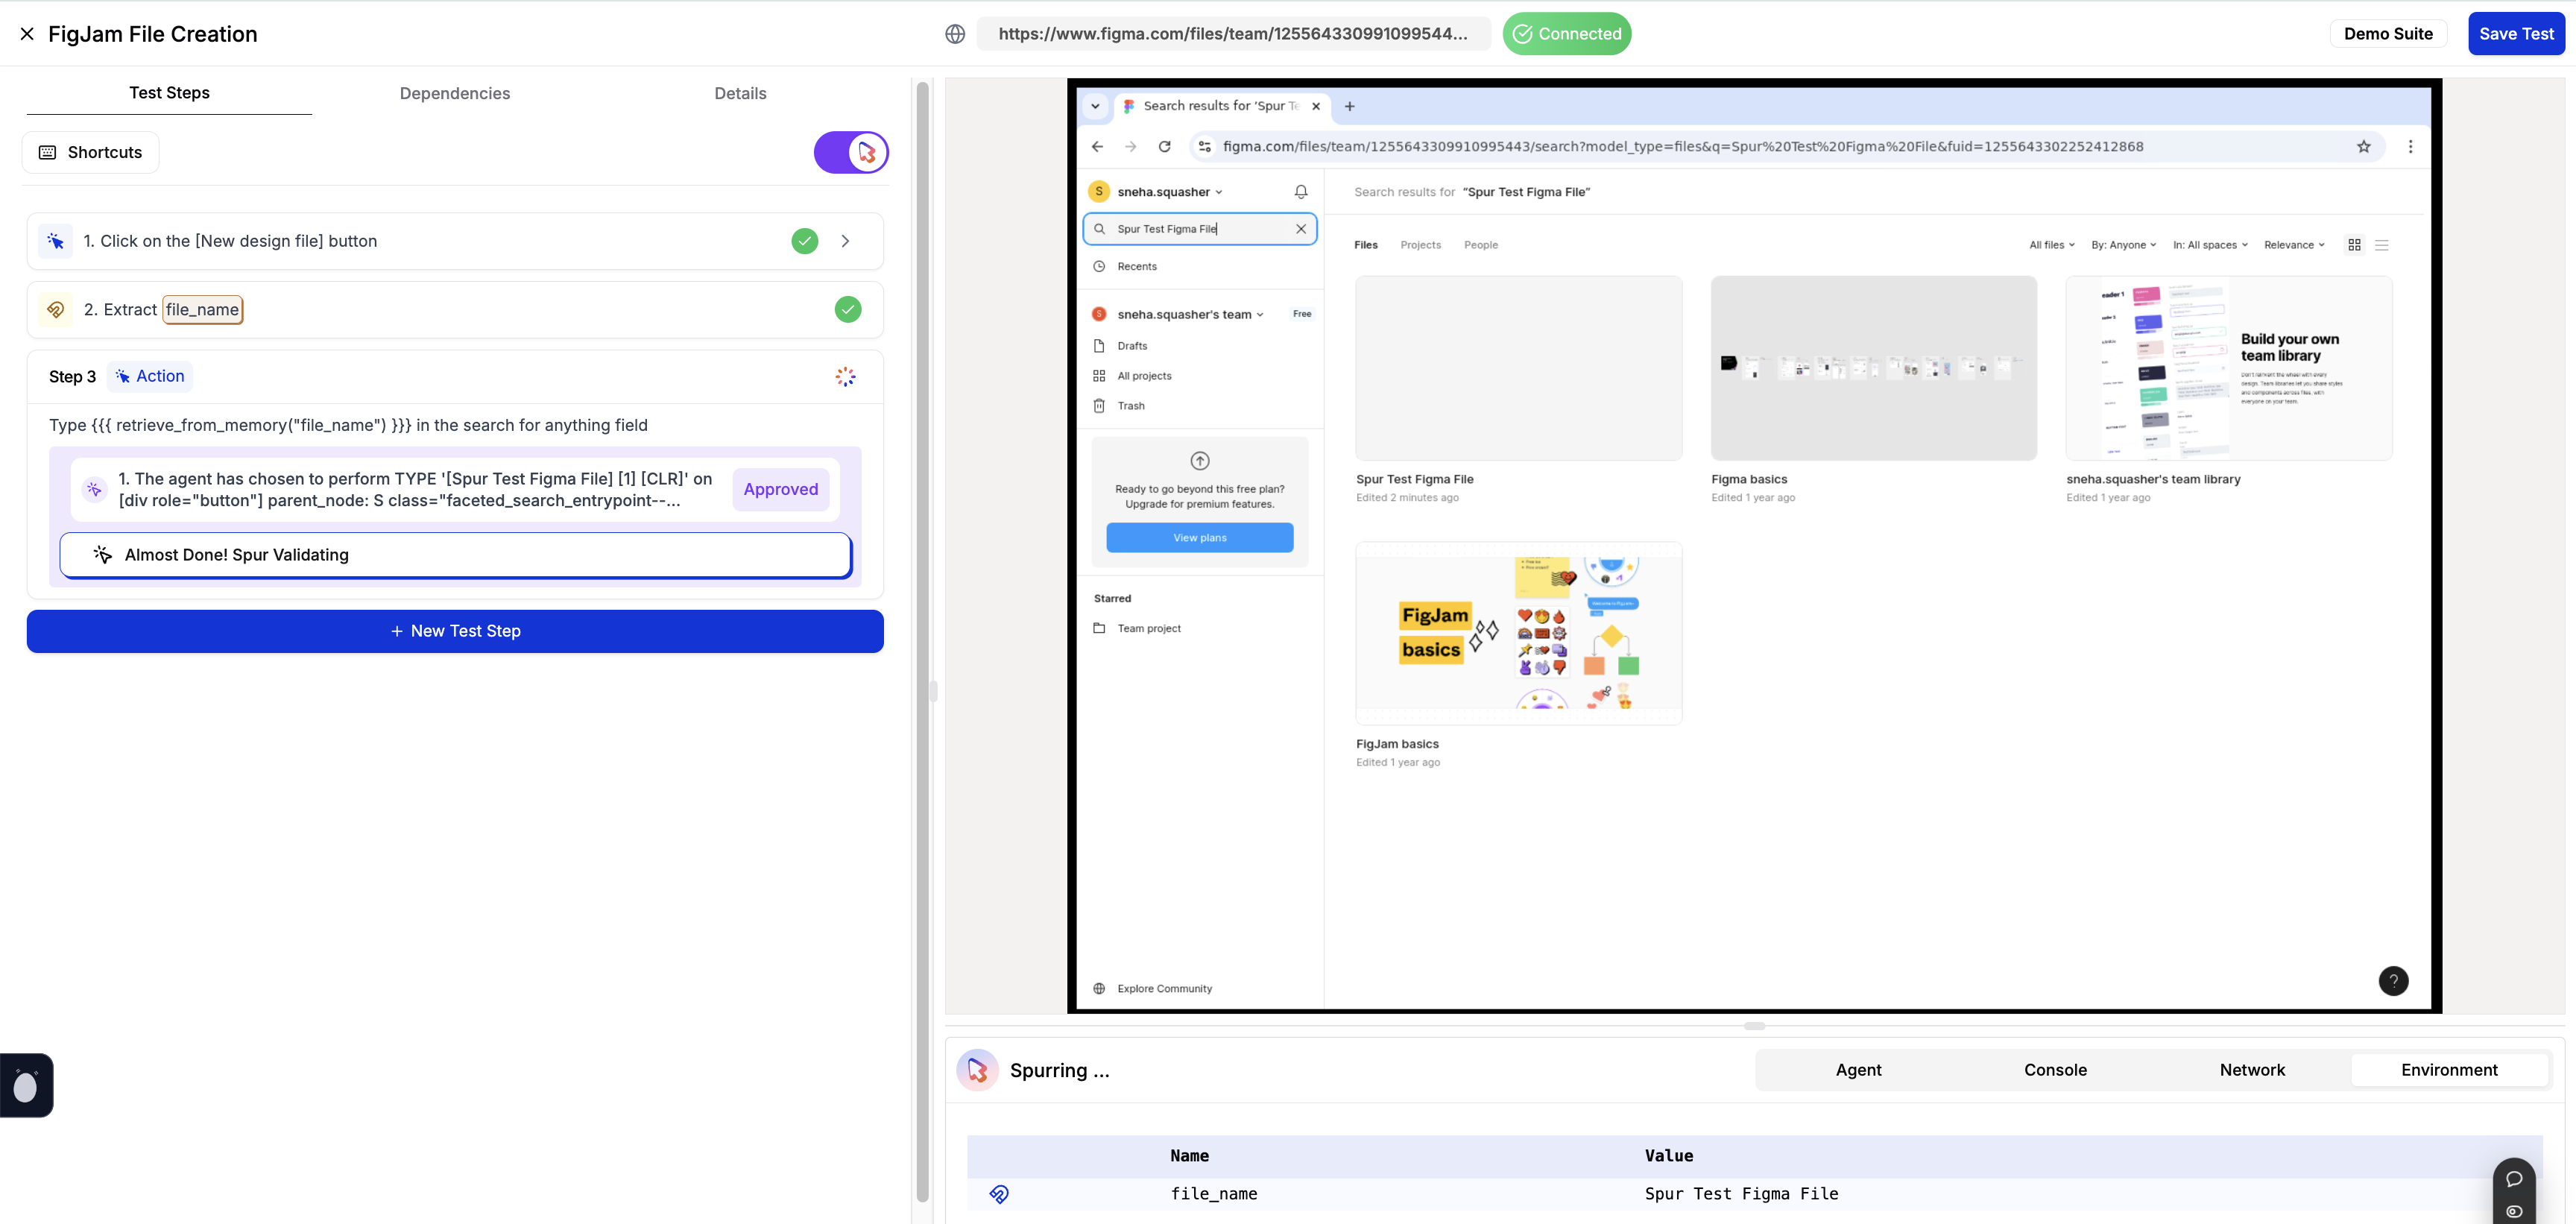Open the Console tab

pyautogui.click(x=2055, y=1069)
